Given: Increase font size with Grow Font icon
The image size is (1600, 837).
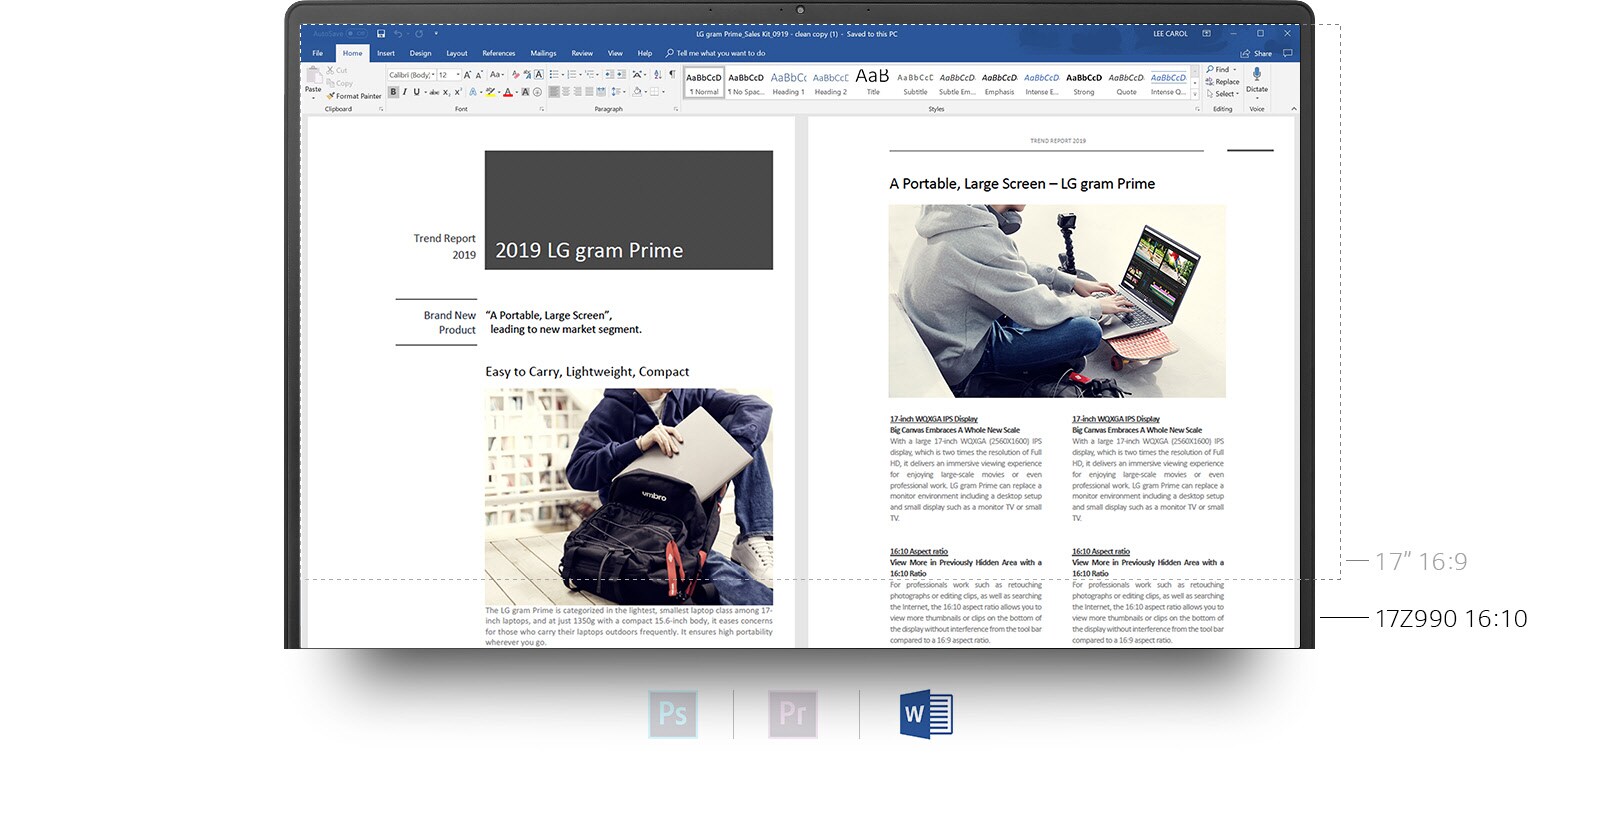Looking at the screenshot, I should (x=467, y=75).
